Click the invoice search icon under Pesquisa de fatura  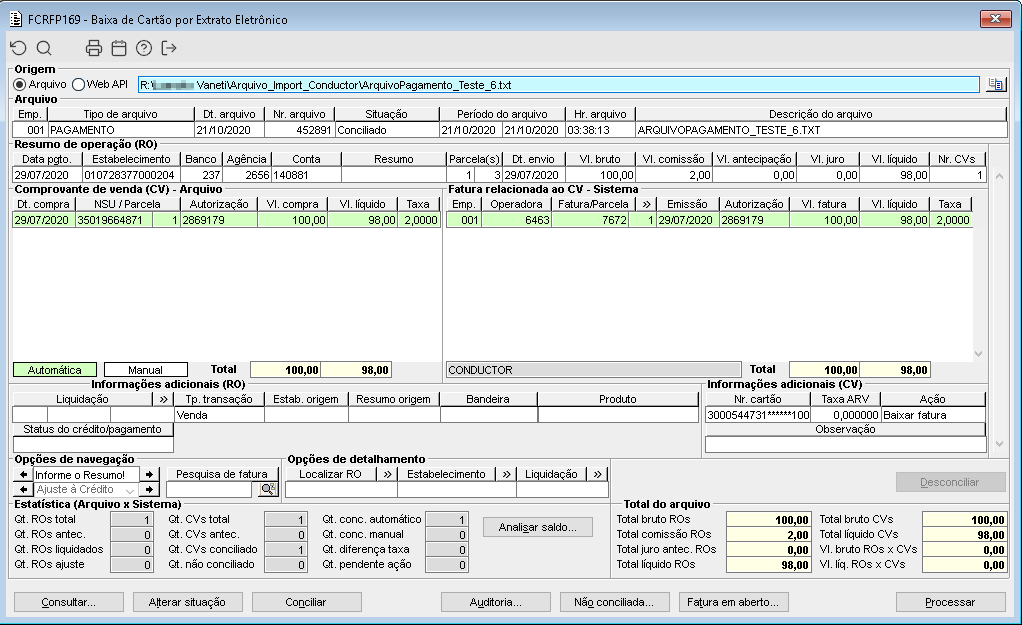coord(268,489)
